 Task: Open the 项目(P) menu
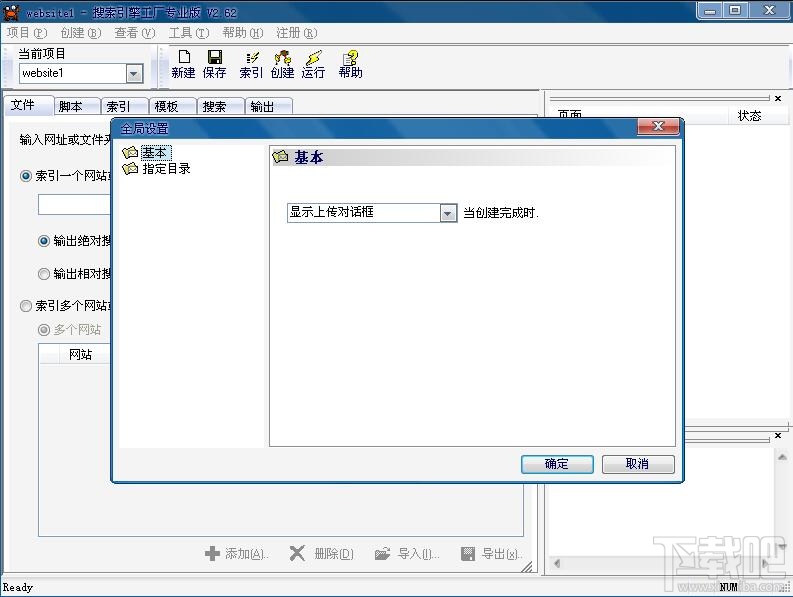(27, 33)
